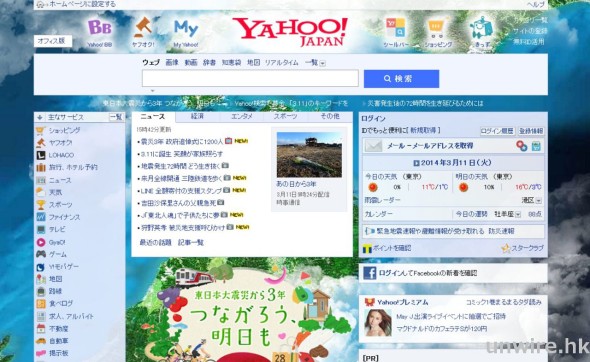Viewport: 590px width, 362px height.
Task: Click the 食べログ sidebar icon
Action: click(x=41, y=304)
